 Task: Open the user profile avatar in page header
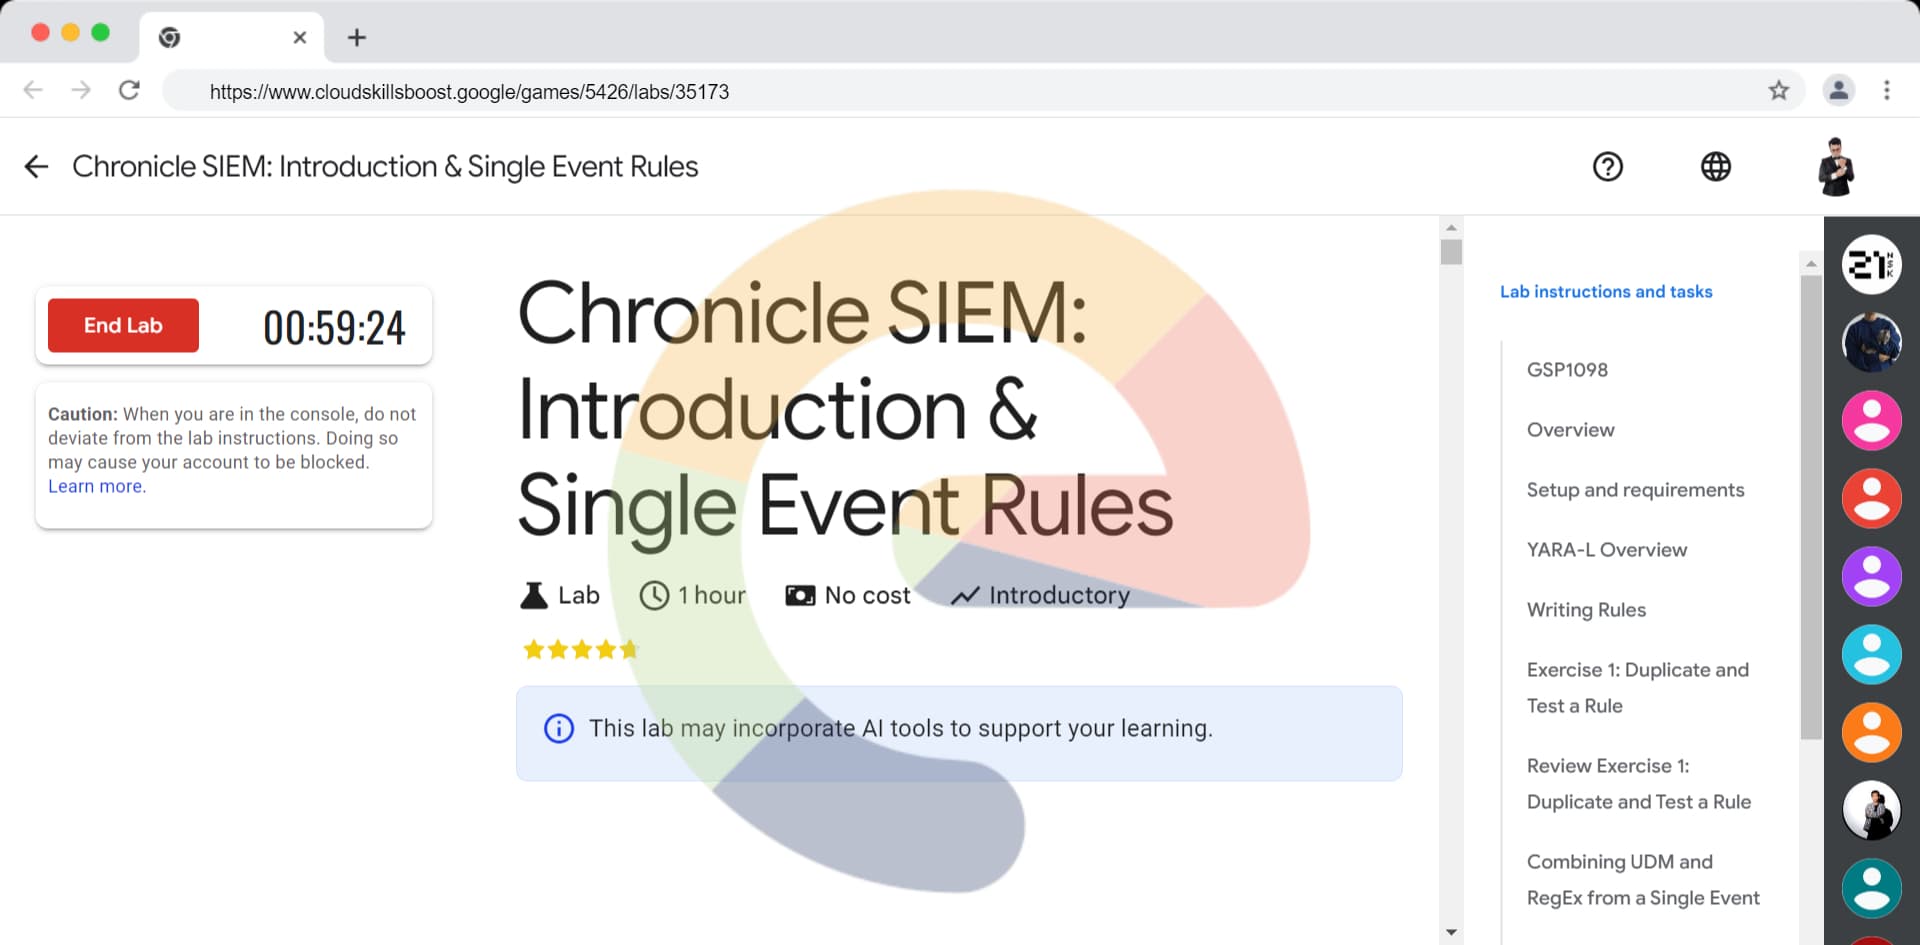(1835, 166)
